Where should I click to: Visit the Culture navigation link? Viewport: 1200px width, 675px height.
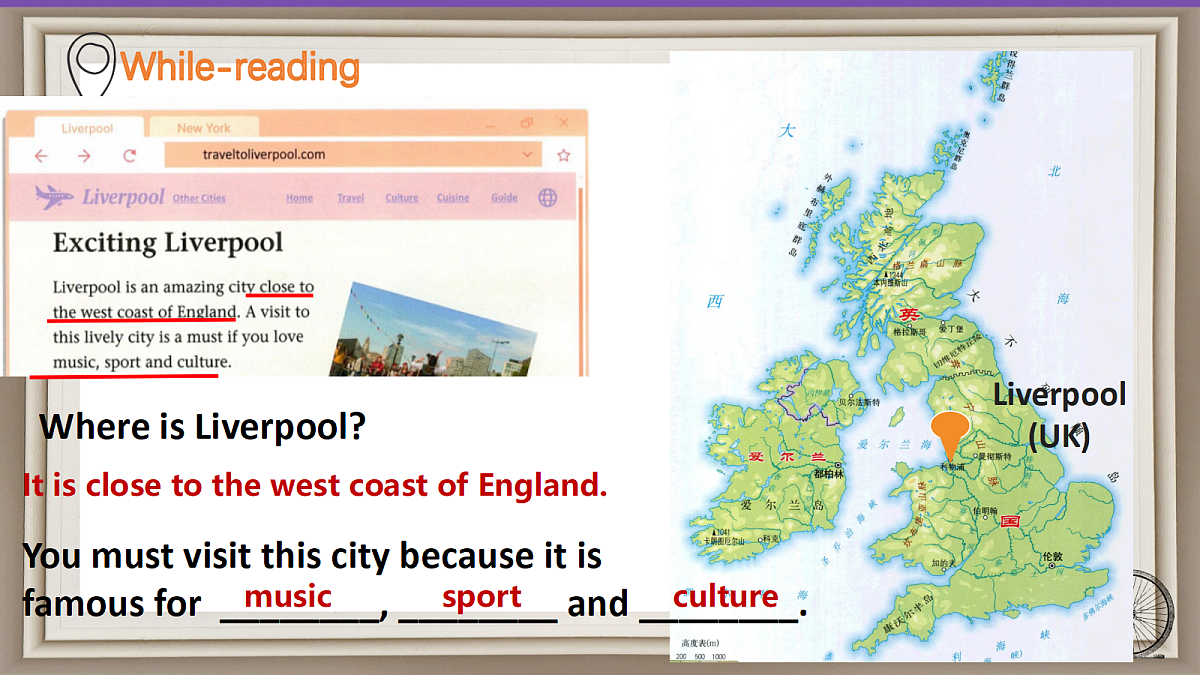click(x=402, y=198)
